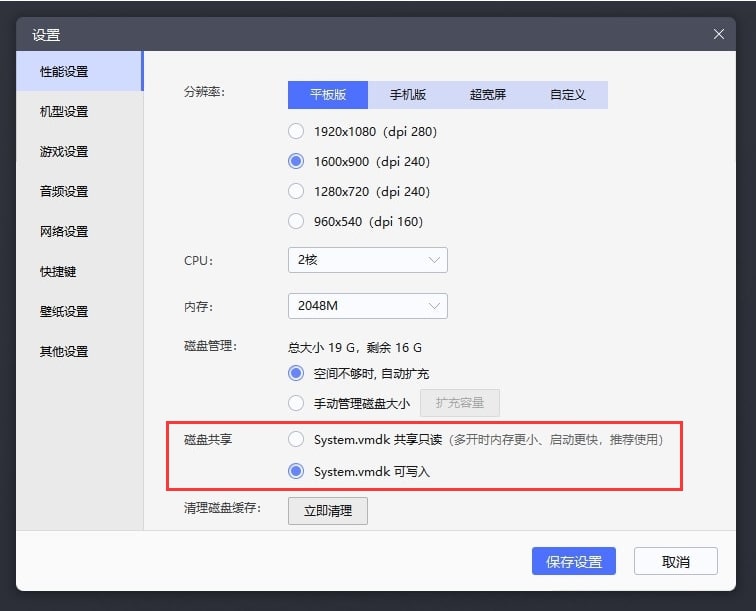Select System.vmdk 共享只读 option

point(296,439)
